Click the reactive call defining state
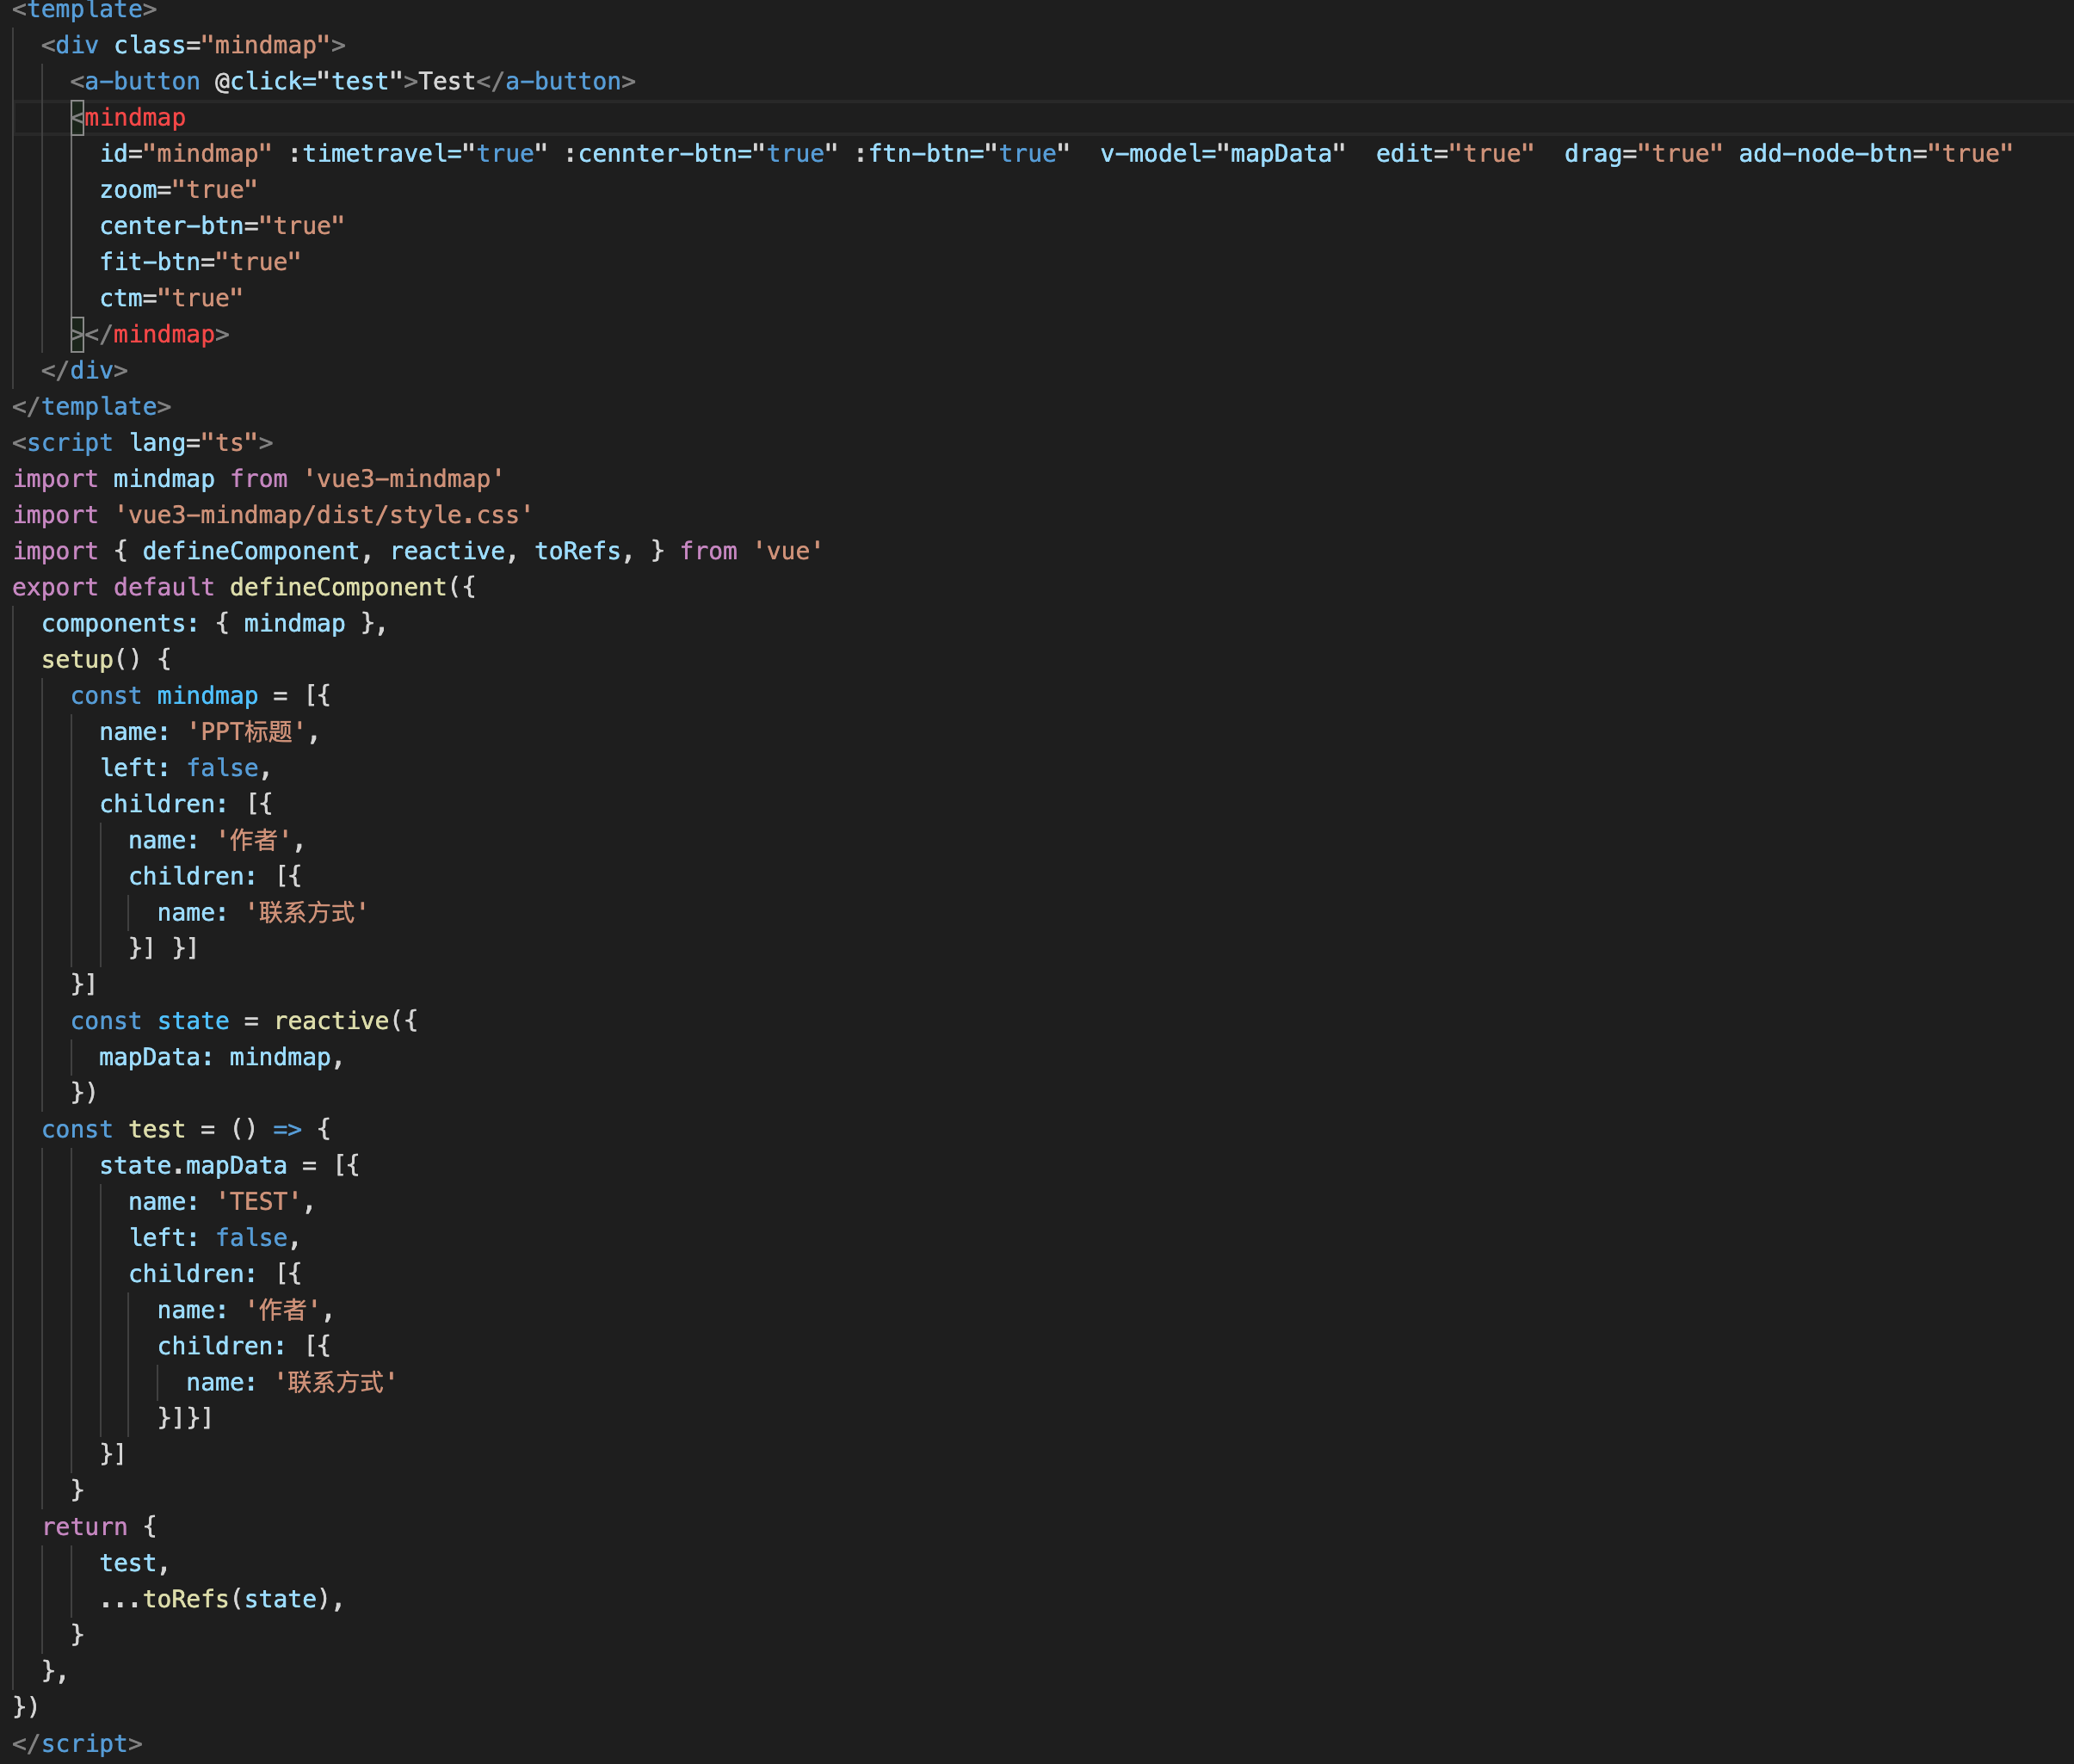 [x=333, y=1020]
